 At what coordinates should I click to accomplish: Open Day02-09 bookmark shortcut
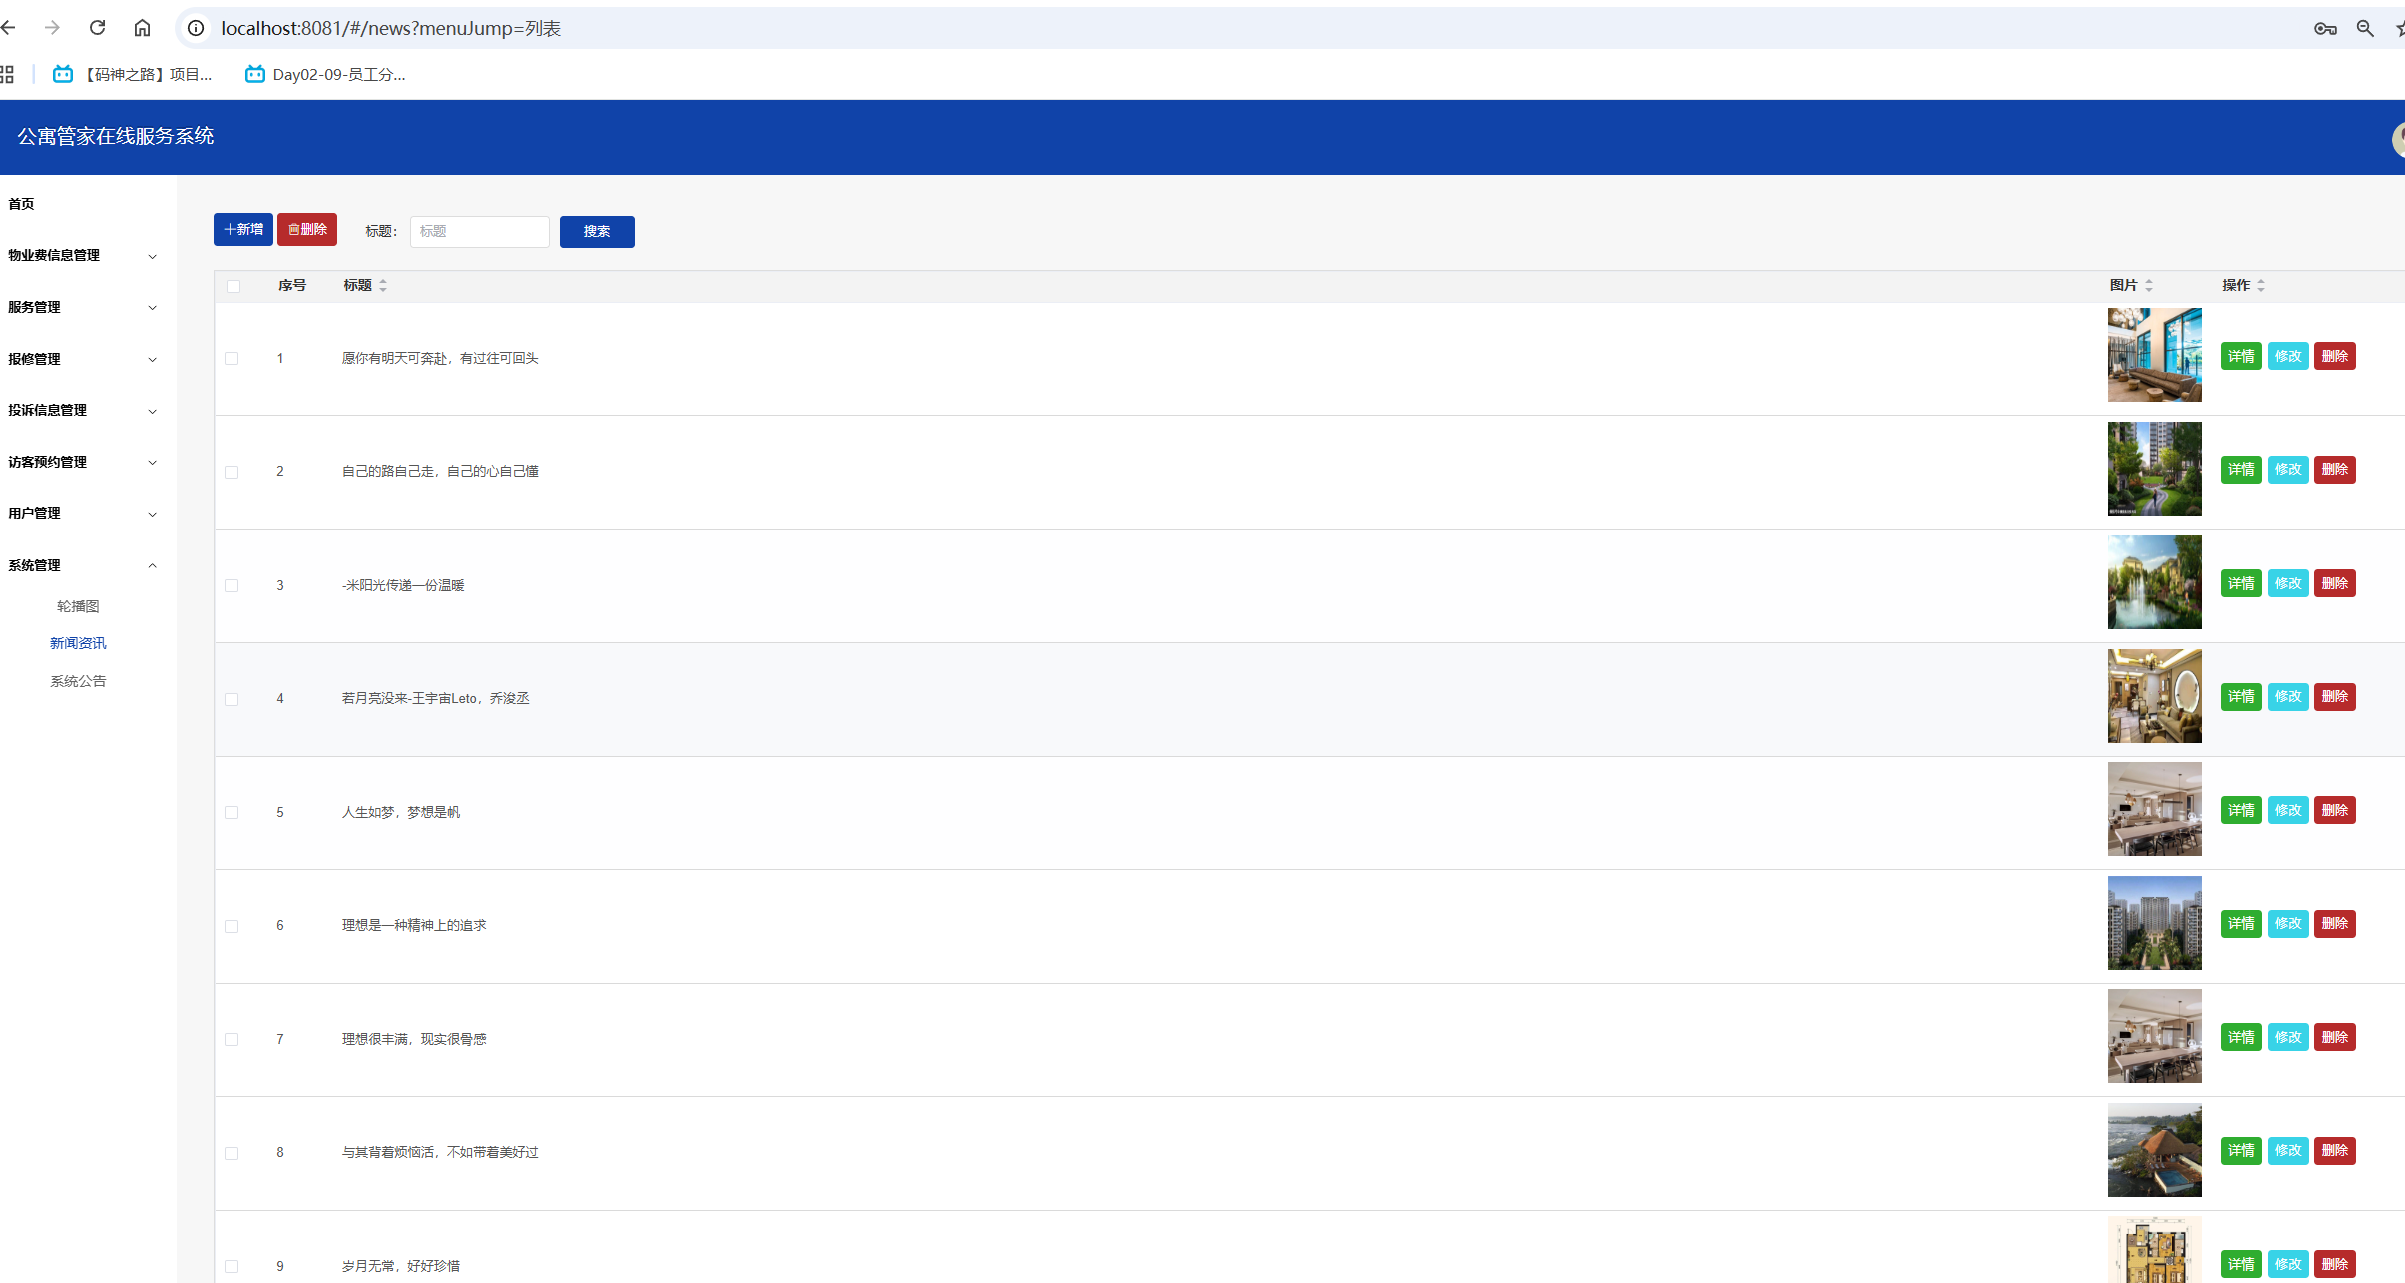(326, 74)
